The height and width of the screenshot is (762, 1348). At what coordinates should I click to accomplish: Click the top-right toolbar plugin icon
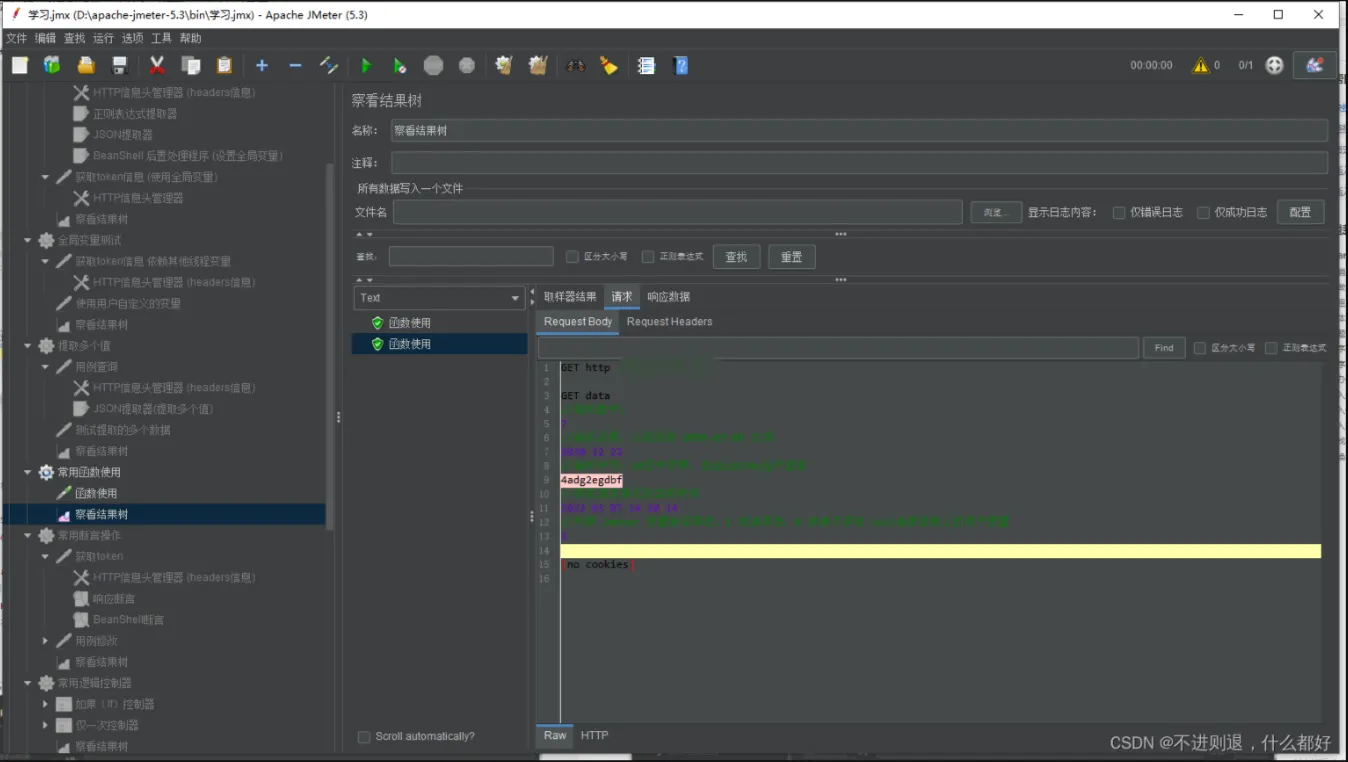tap(1315, 65)
